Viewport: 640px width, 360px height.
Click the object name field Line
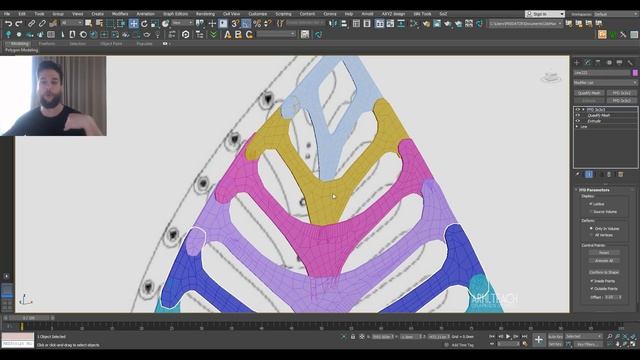(602, 73)
